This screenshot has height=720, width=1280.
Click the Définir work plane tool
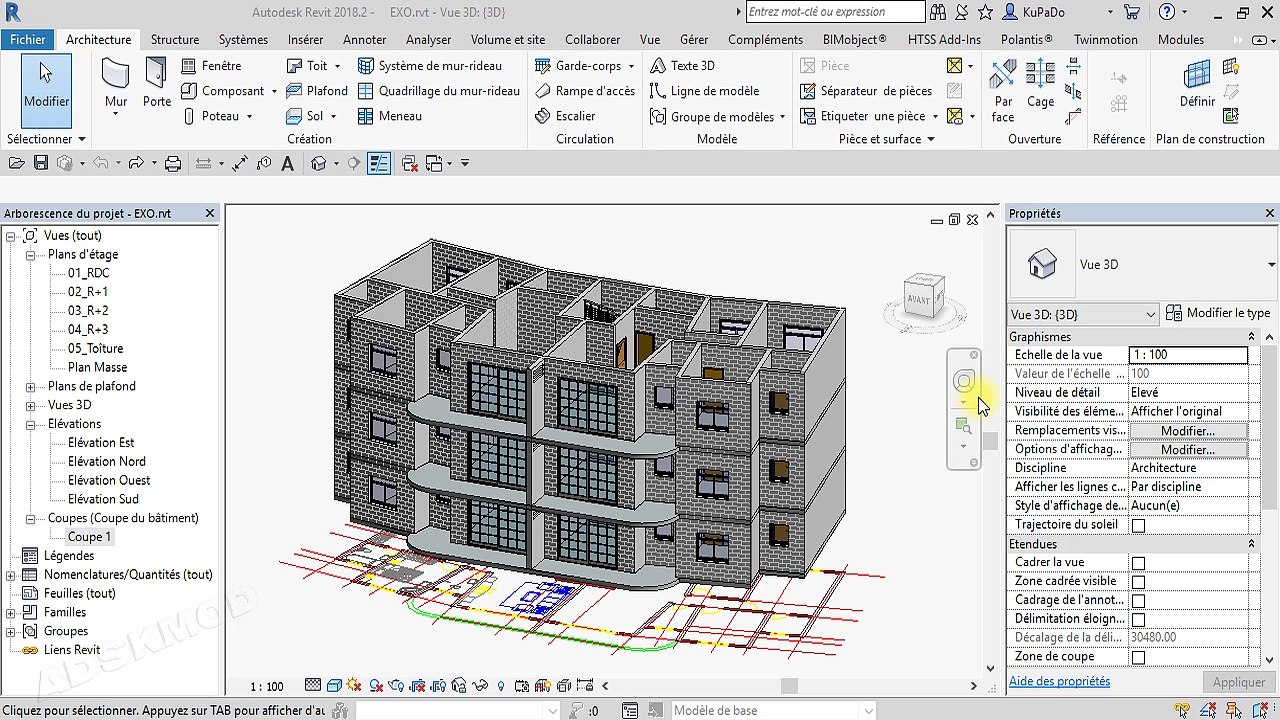click(1197, 85)
